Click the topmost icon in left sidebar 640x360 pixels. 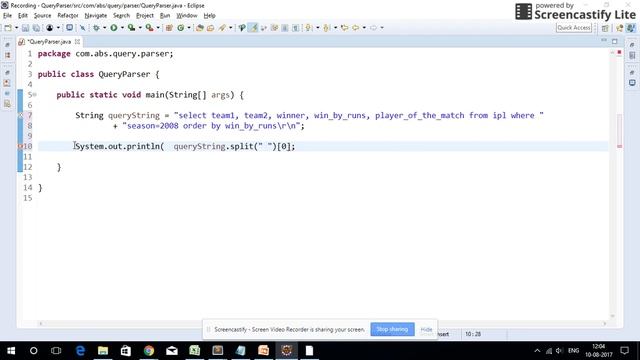point(7,44)
